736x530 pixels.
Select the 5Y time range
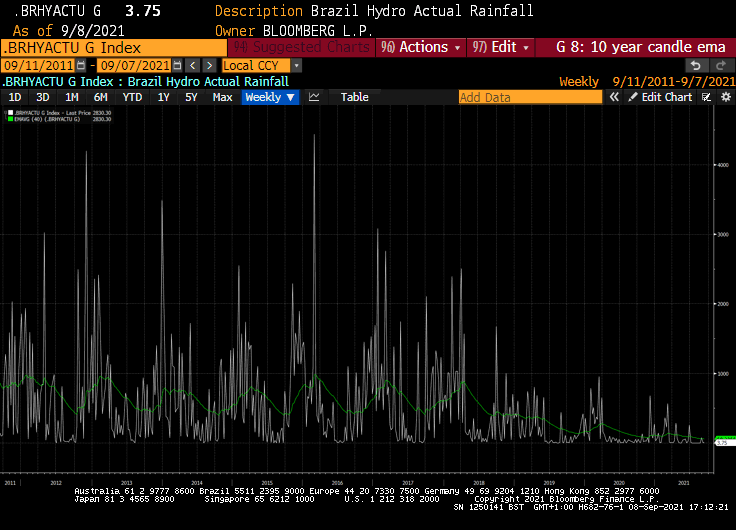point(191,97)
